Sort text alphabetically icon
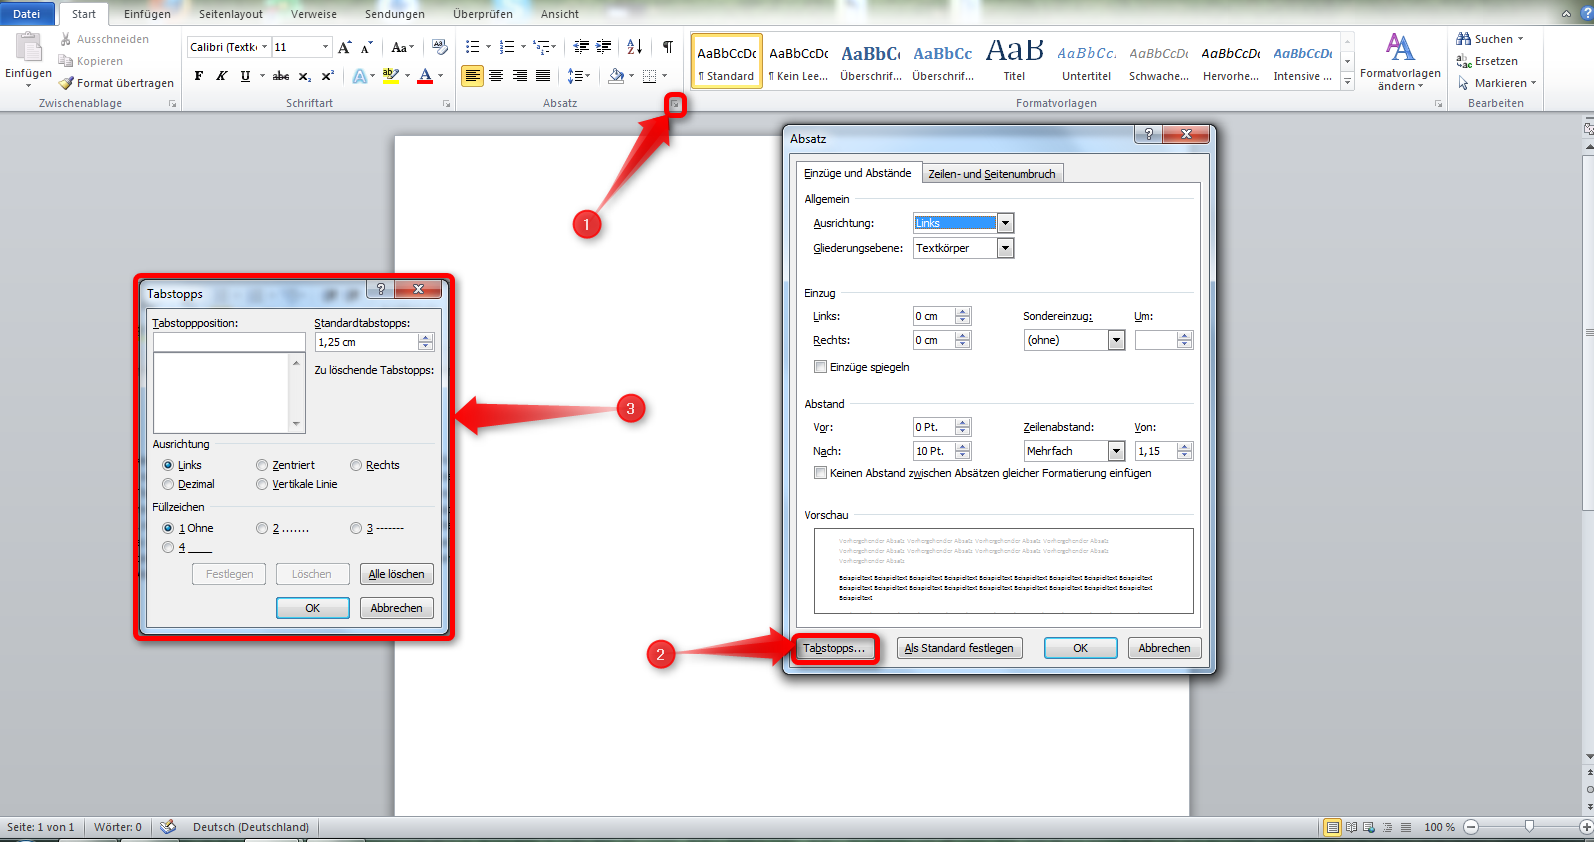 [x=635, y=47]
